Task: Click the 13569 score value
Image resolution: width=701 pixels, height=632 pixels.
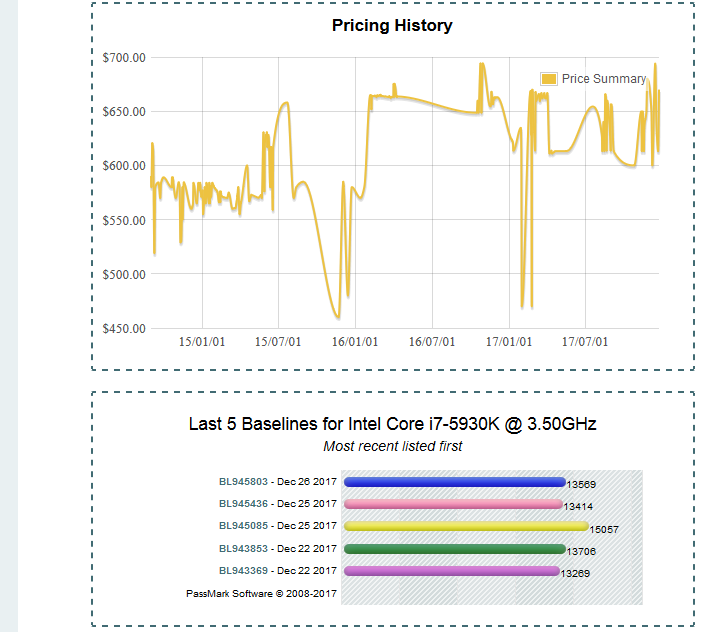Action: (581, 485)
